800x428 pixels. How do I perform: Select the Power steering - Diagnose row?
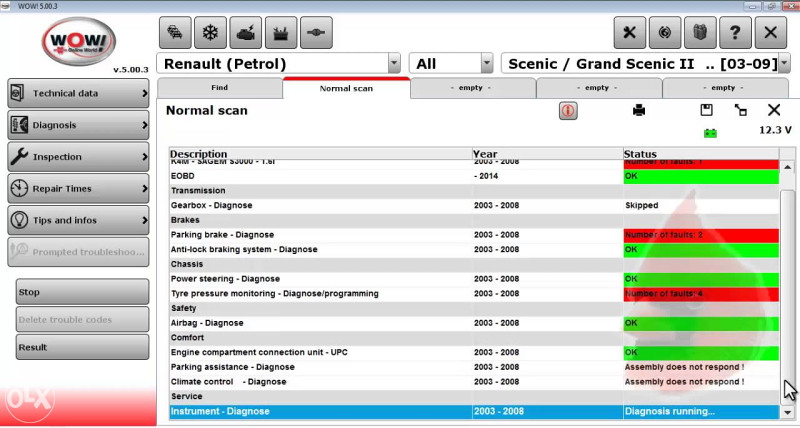(474, 279)
